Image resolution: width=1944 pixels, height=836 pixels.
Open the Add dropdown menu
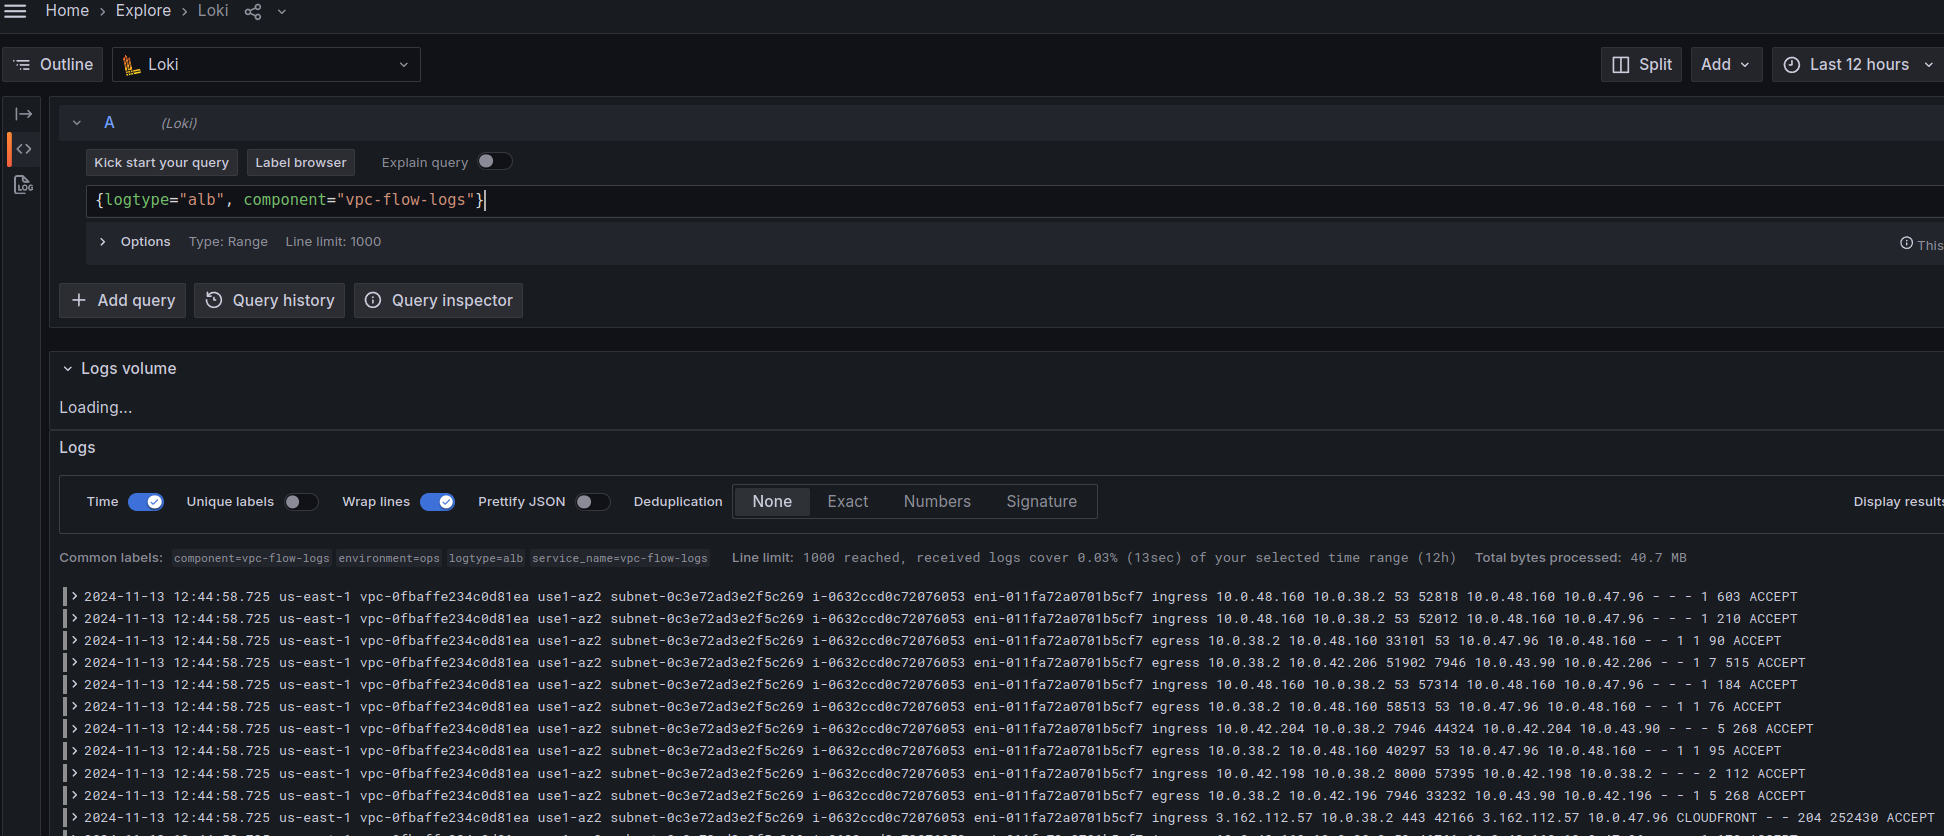tap(1726, 64)
